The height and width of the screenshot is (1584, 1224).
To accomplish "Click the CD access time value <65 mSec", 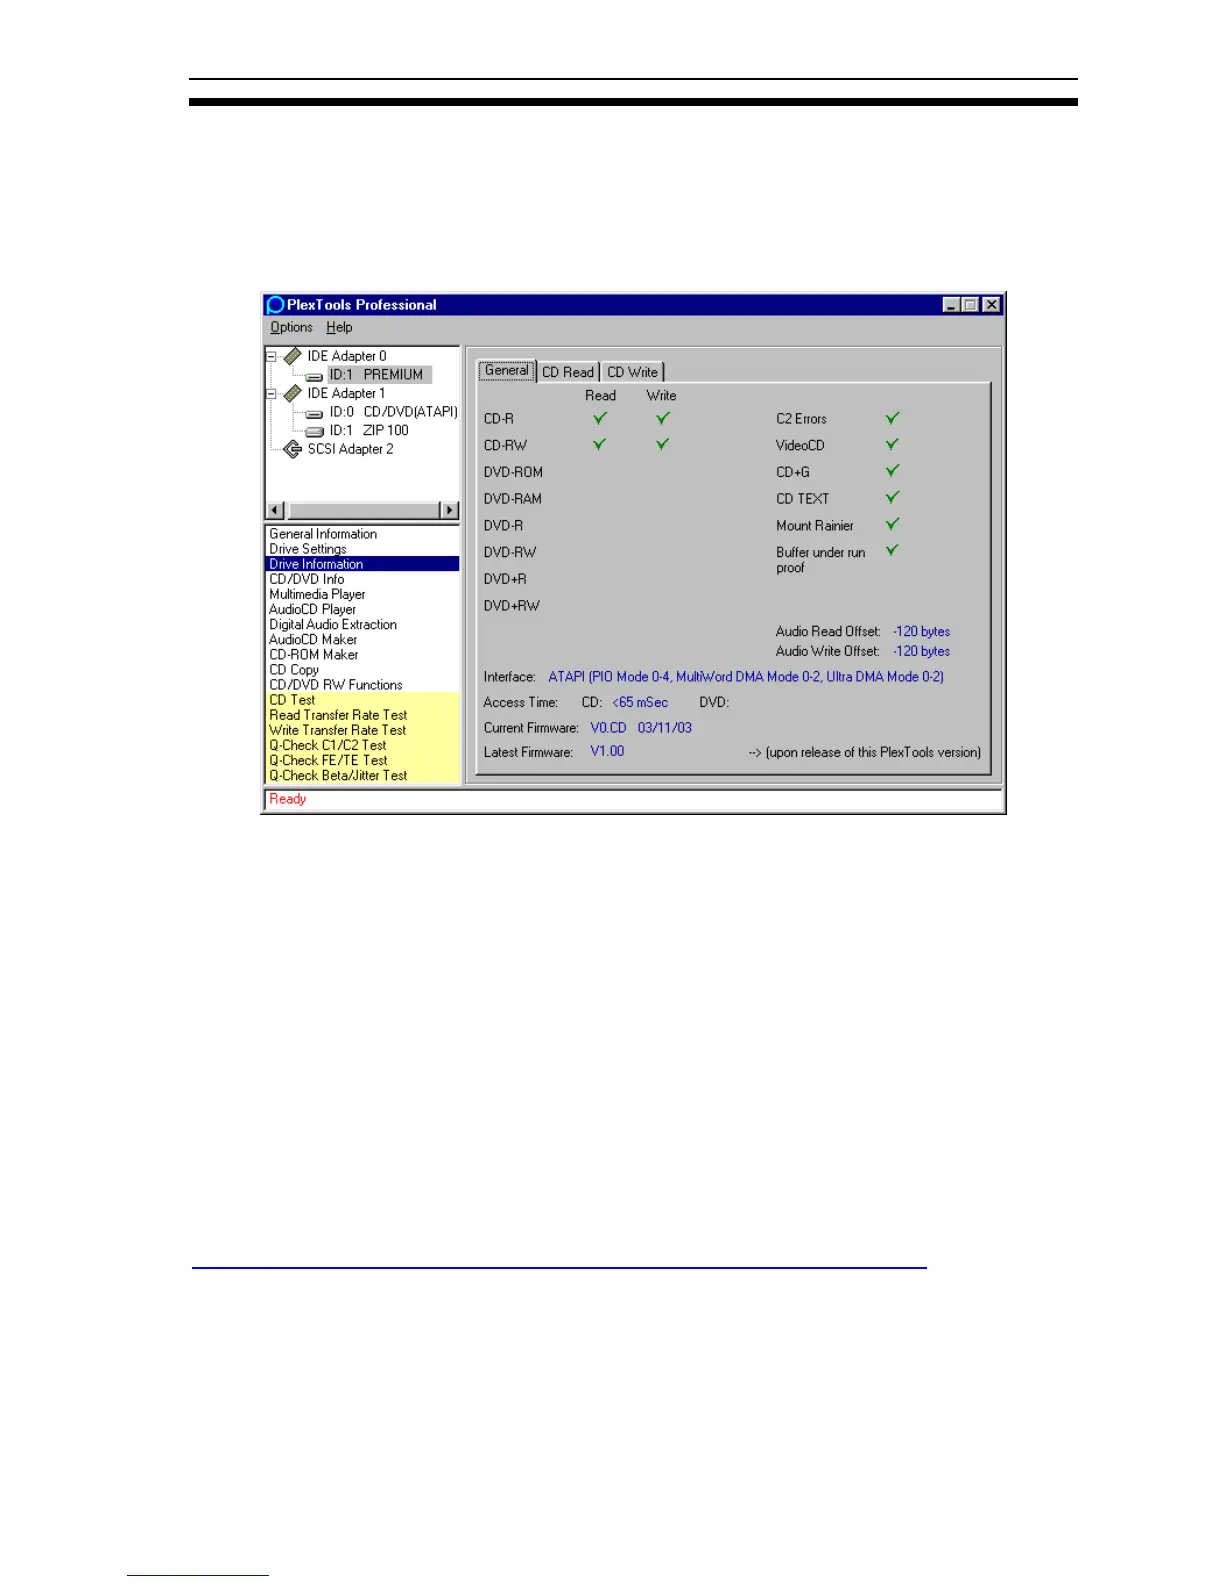I will click(640, 703).
